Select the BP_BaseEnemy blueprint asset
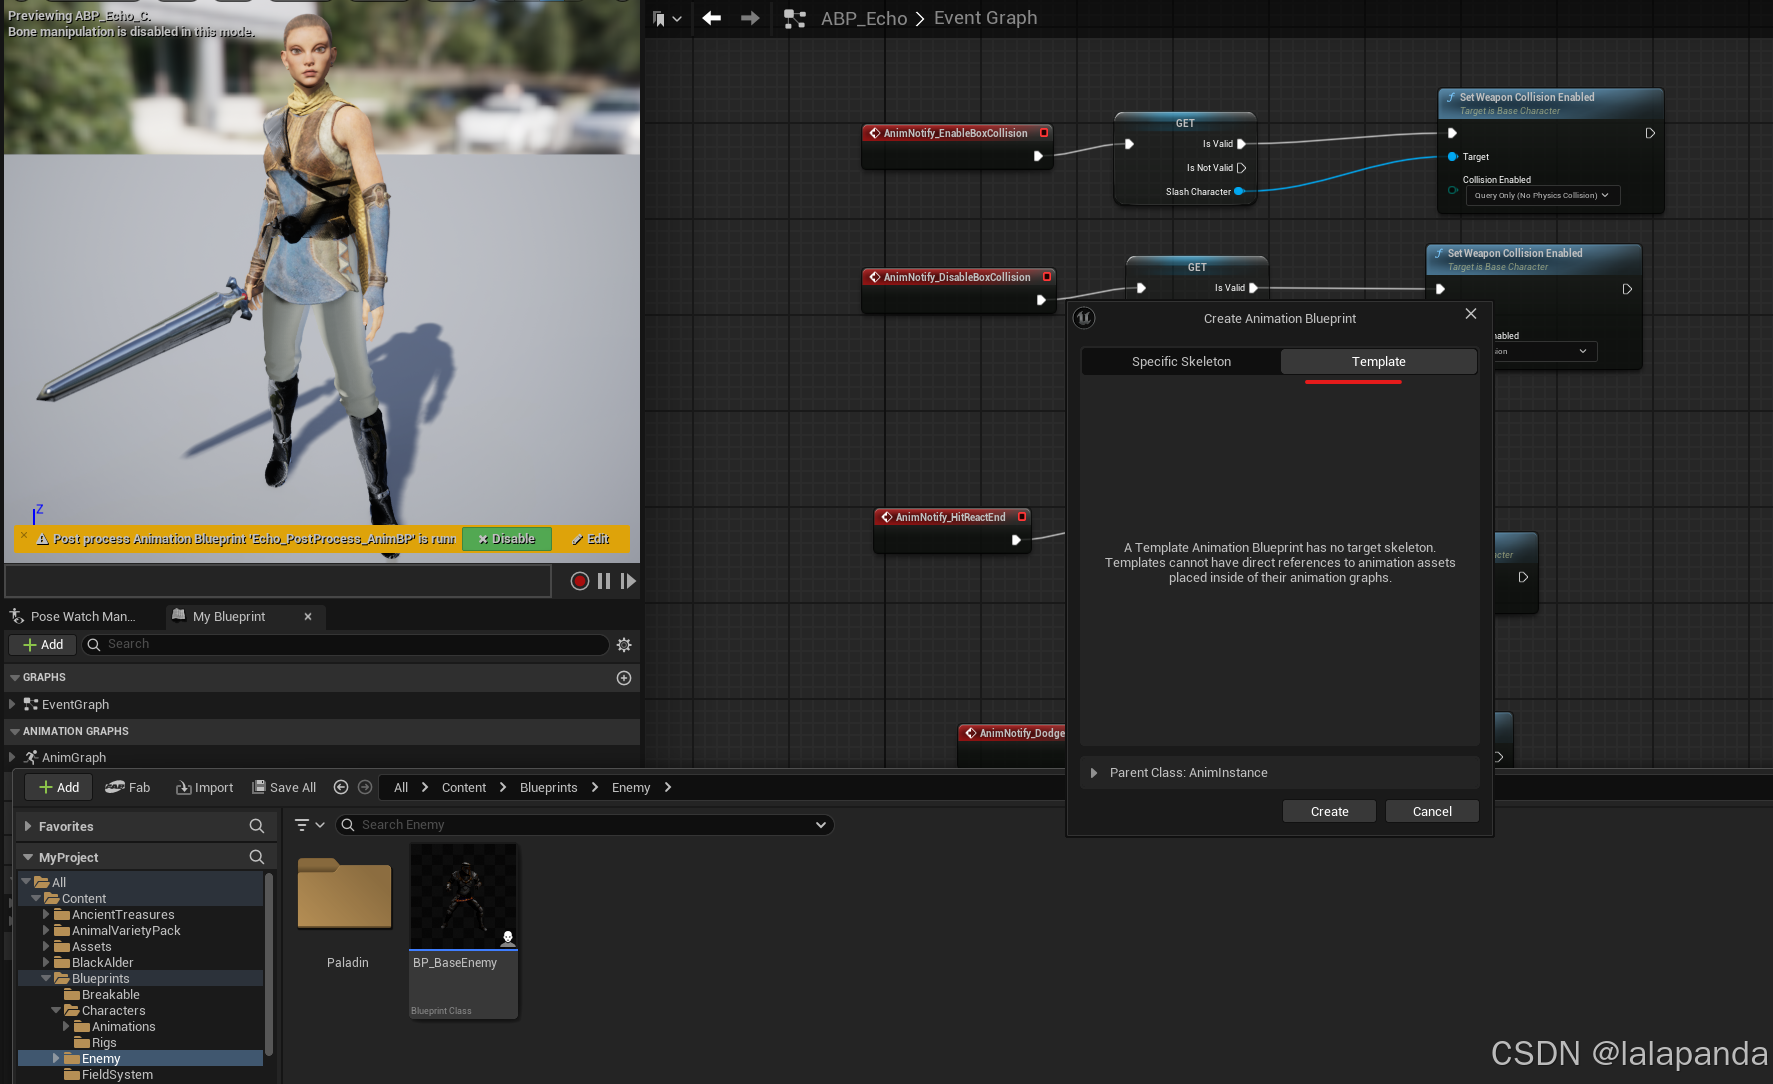The width and height of the screenshot is (1773, 1084). click(x=463, y=931)
